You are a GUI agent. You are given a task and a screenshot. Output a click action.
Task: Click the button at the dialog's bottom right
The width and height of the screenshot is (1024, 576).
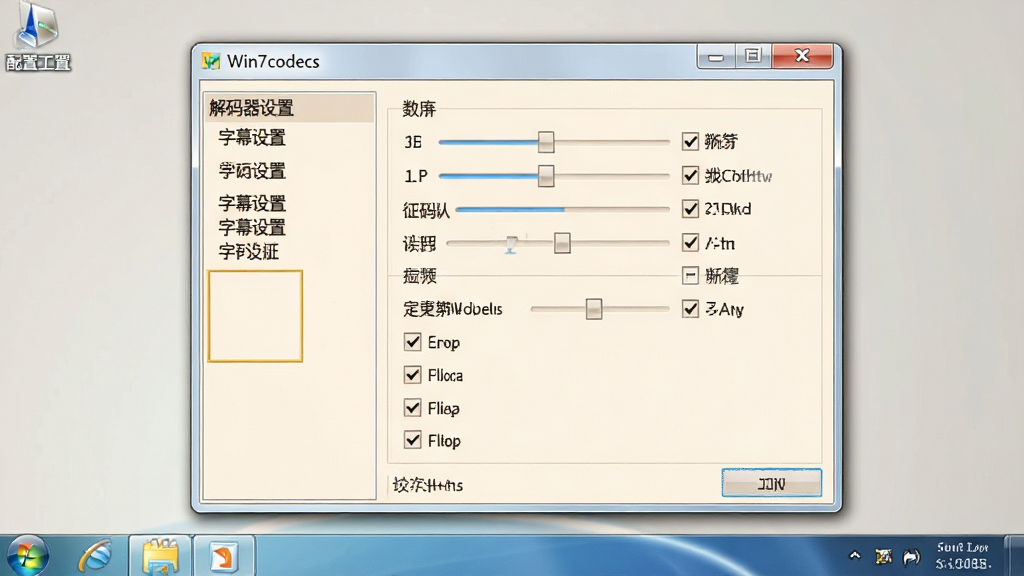coord(771,483)
